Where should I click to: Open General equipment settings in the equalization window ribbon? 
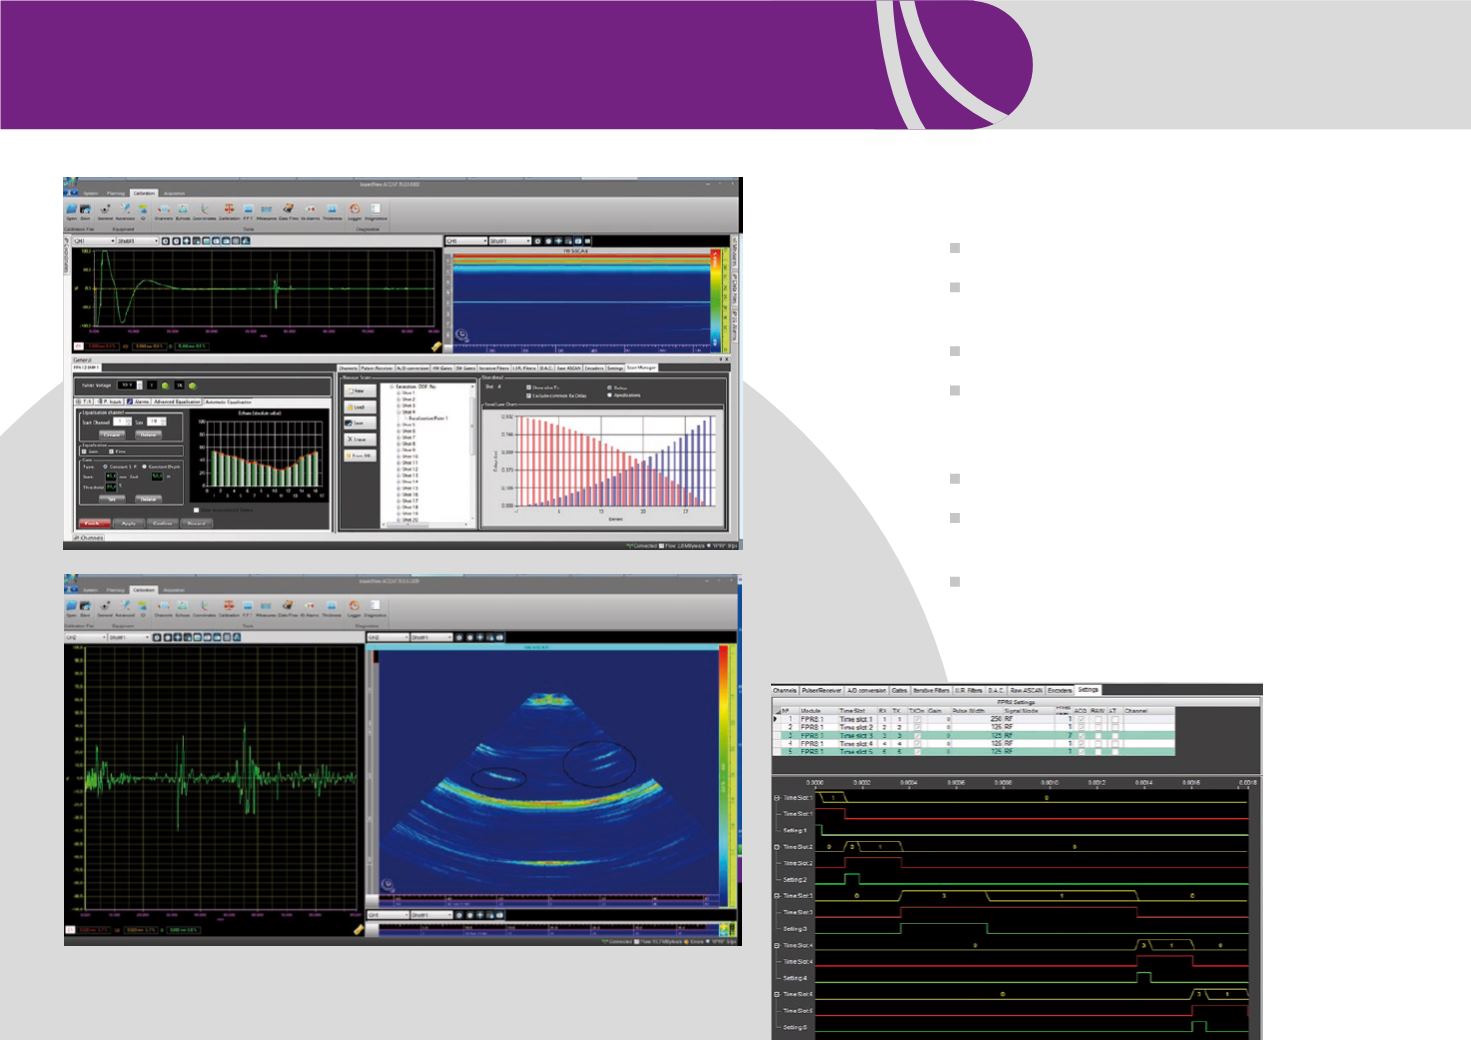[x=105, y=210]
